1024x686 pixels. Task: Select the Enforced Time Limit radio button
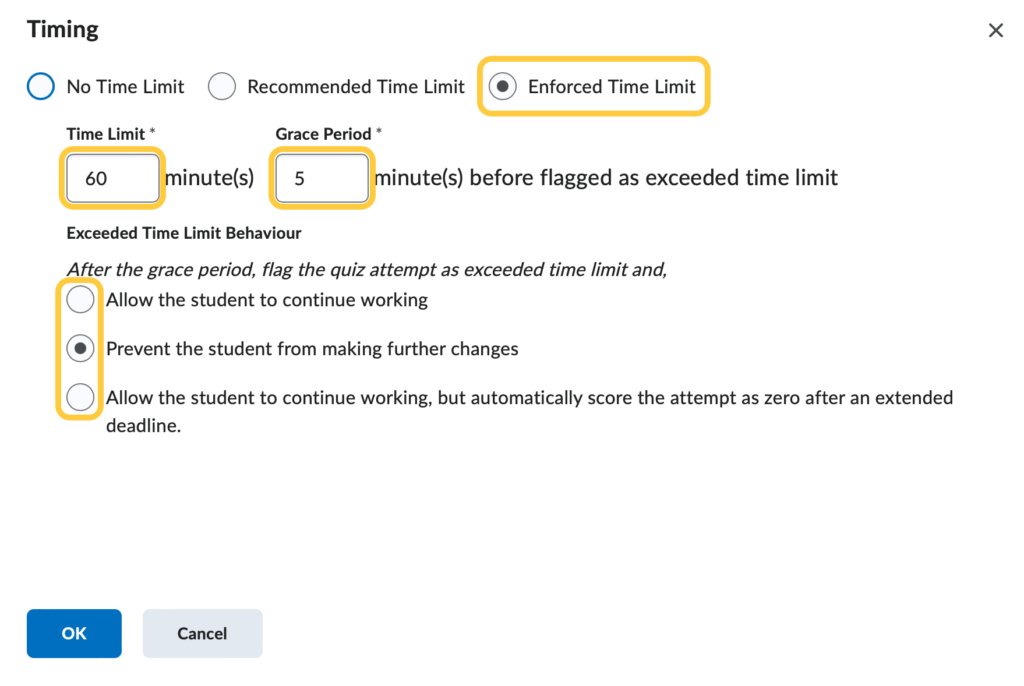503,87
